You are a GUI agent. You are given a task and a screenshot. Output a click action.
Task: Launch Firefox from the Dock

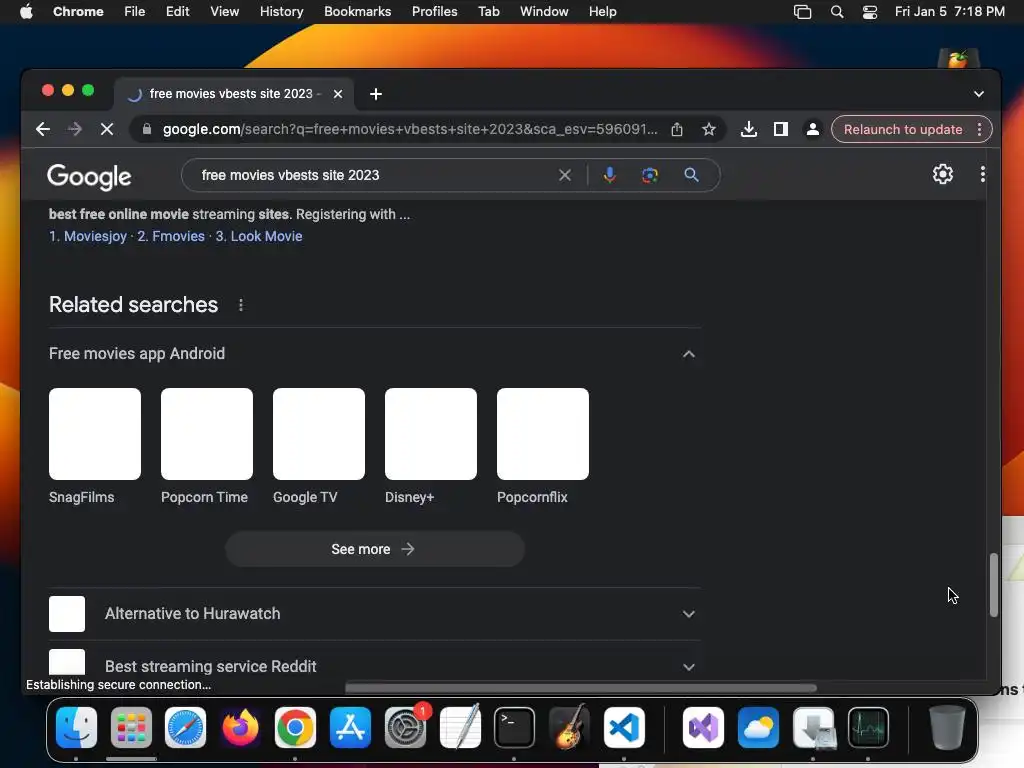click(x=240, y=728)
